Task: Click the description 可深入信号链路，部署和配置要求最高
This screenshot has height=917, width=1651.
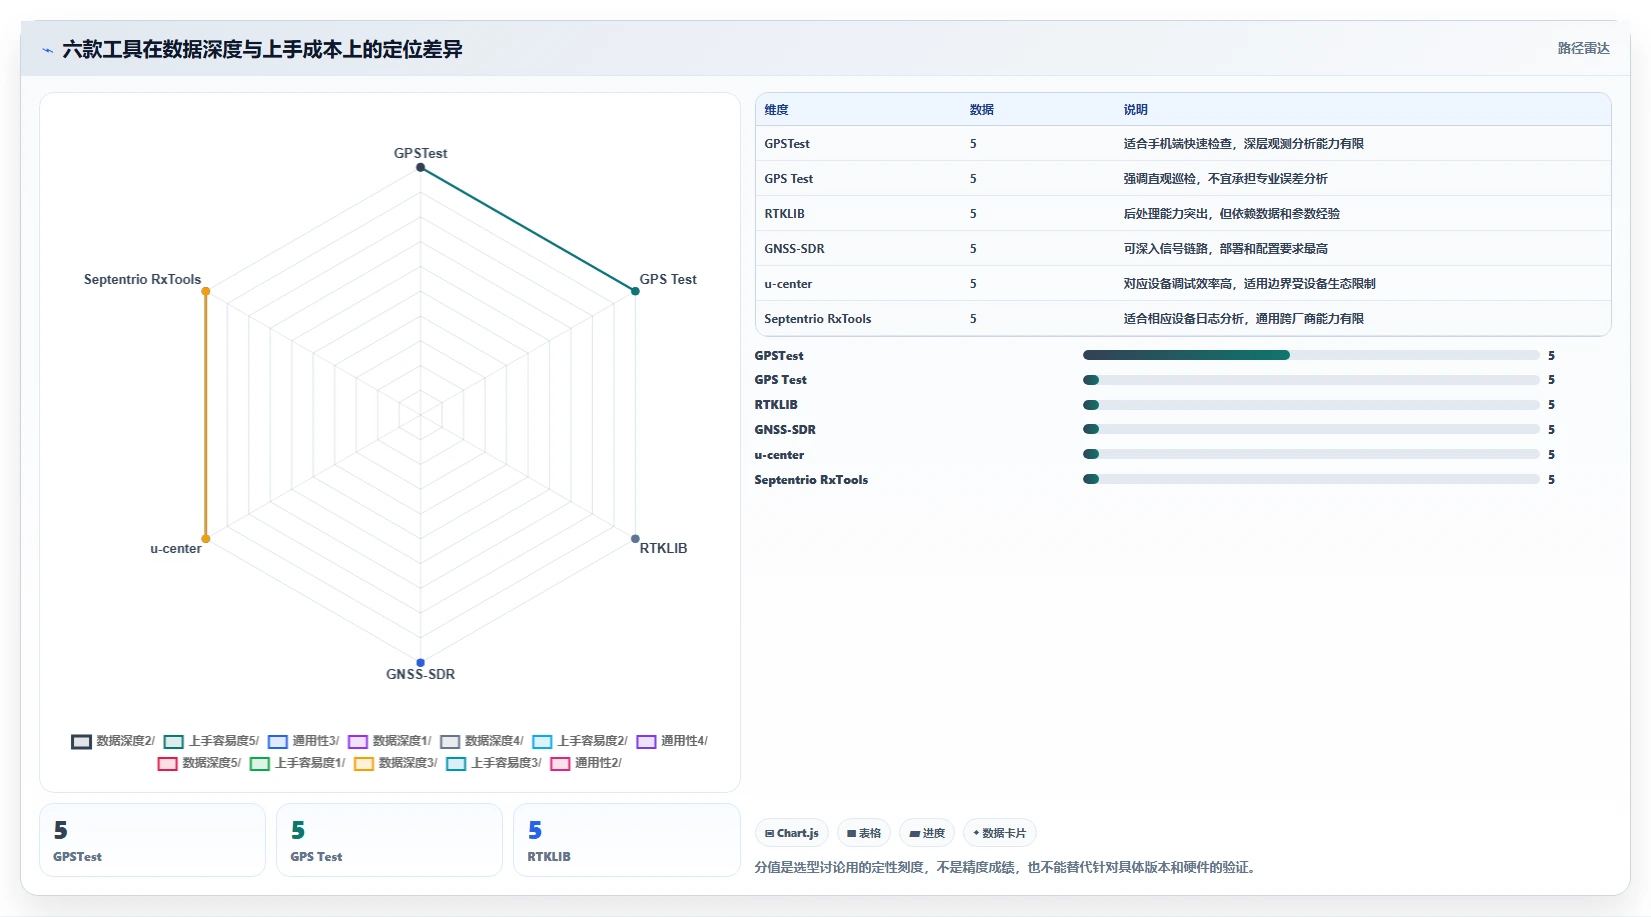Action: 1225,249
